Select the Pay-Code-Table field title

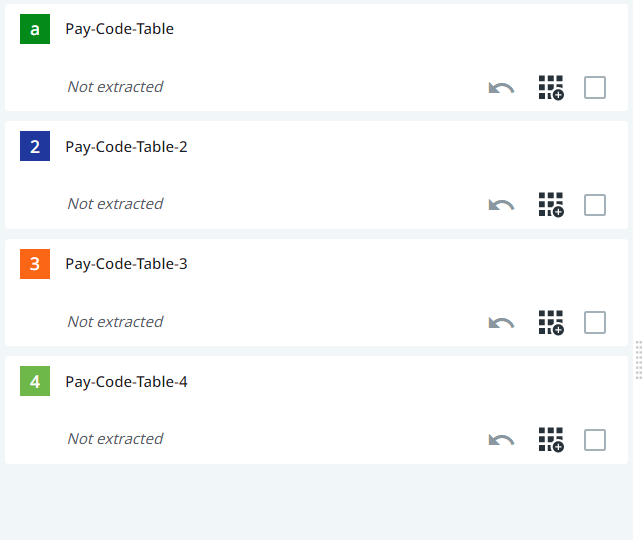click(120, 29)
